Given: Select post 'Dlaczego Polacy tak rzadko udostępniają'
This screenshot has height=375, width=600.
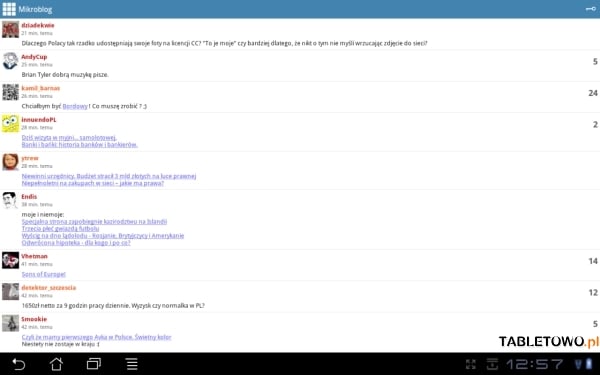Looking at the screenshot, I should click(224, 43).
